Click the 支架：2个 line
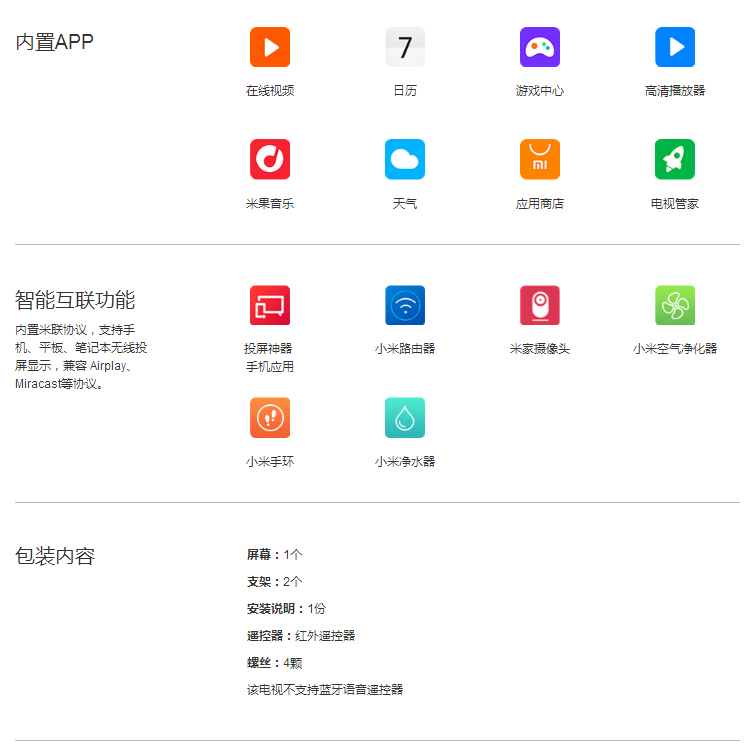Viewport: 750px width, 753px height. 274,582
